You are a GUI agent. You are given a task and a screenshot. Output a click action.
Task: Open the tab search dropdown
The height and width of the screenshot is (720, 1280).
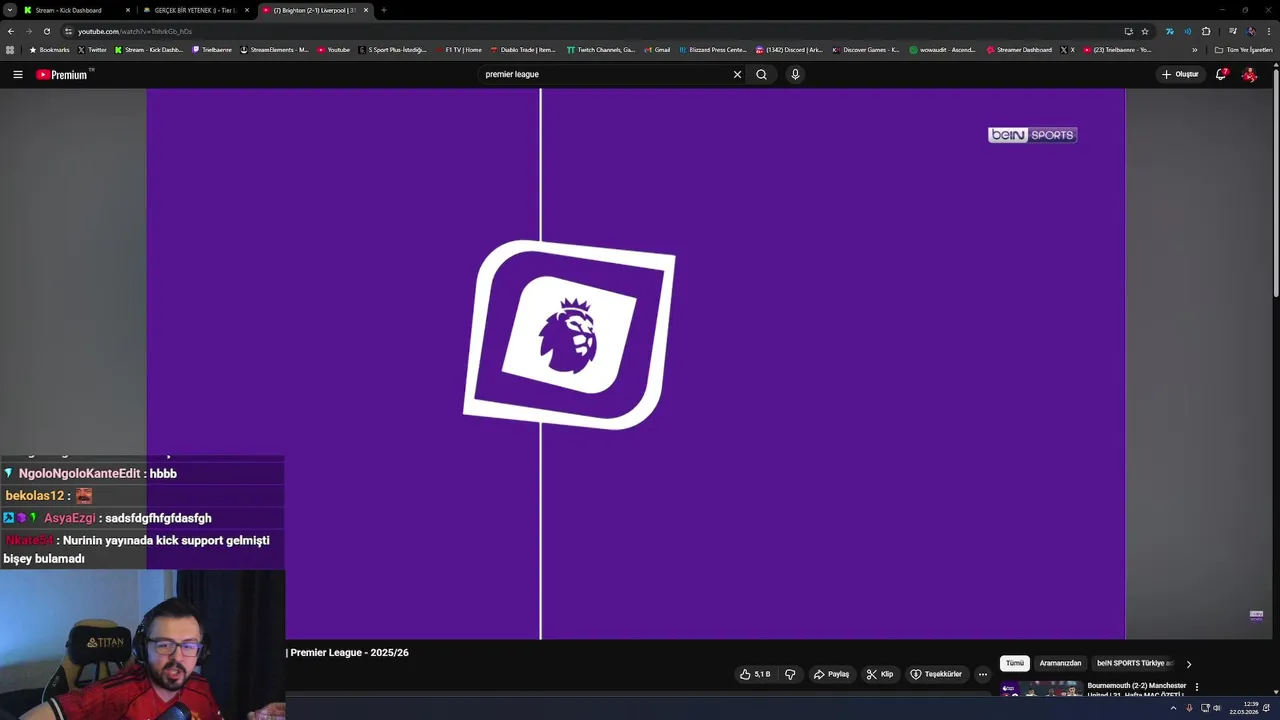pyautogui.click(x=9, y=10)
